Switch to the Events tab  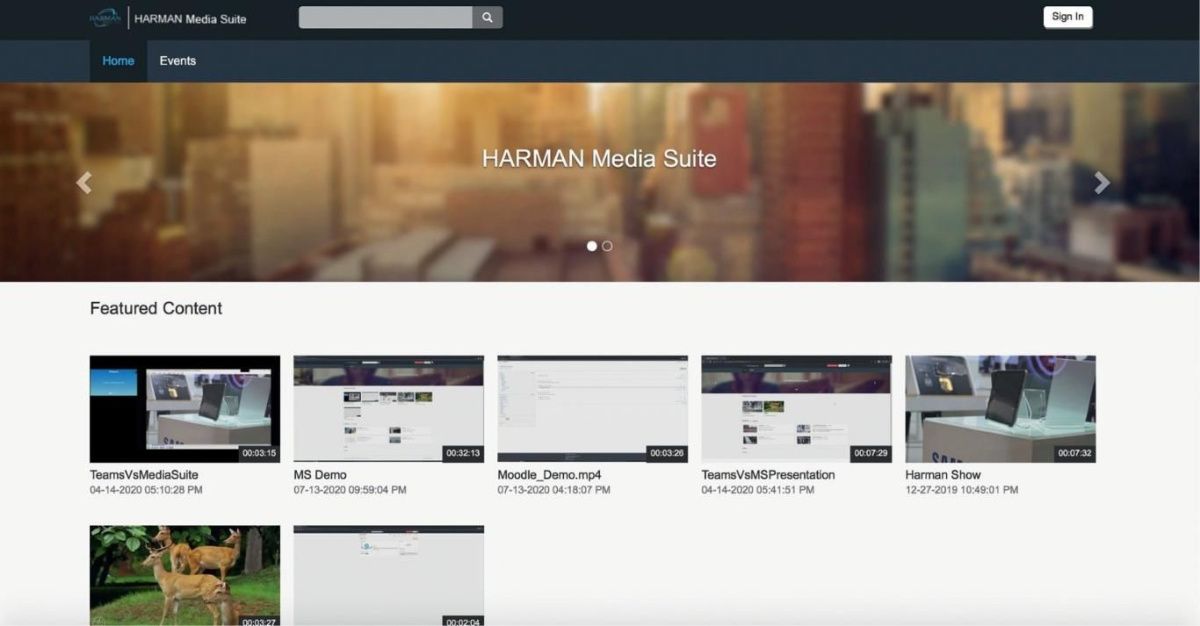[x=178, y=61]
